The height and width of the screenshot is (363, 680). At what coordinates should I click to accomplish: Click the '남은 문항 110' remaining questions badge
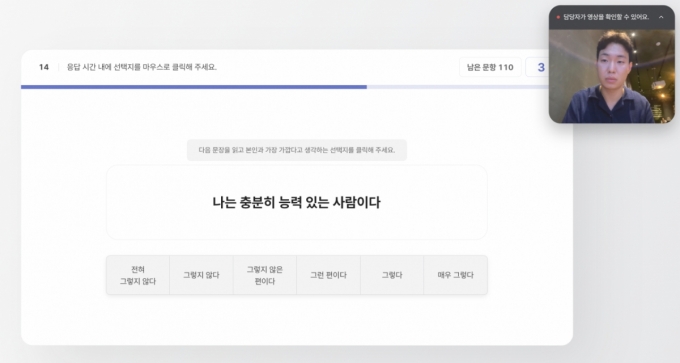pos(490,67)
